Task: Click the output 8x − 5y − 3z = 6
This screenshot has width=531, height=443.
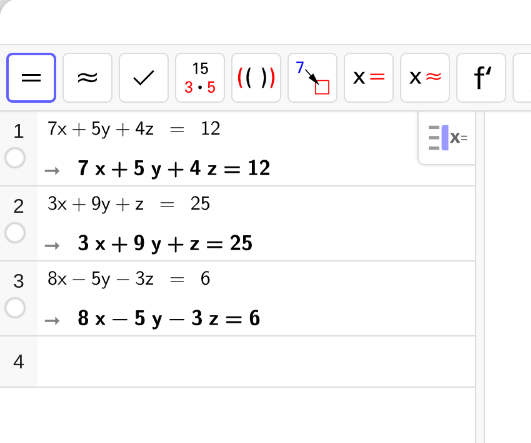Action: pyautogui.click(x=169, y=319)
